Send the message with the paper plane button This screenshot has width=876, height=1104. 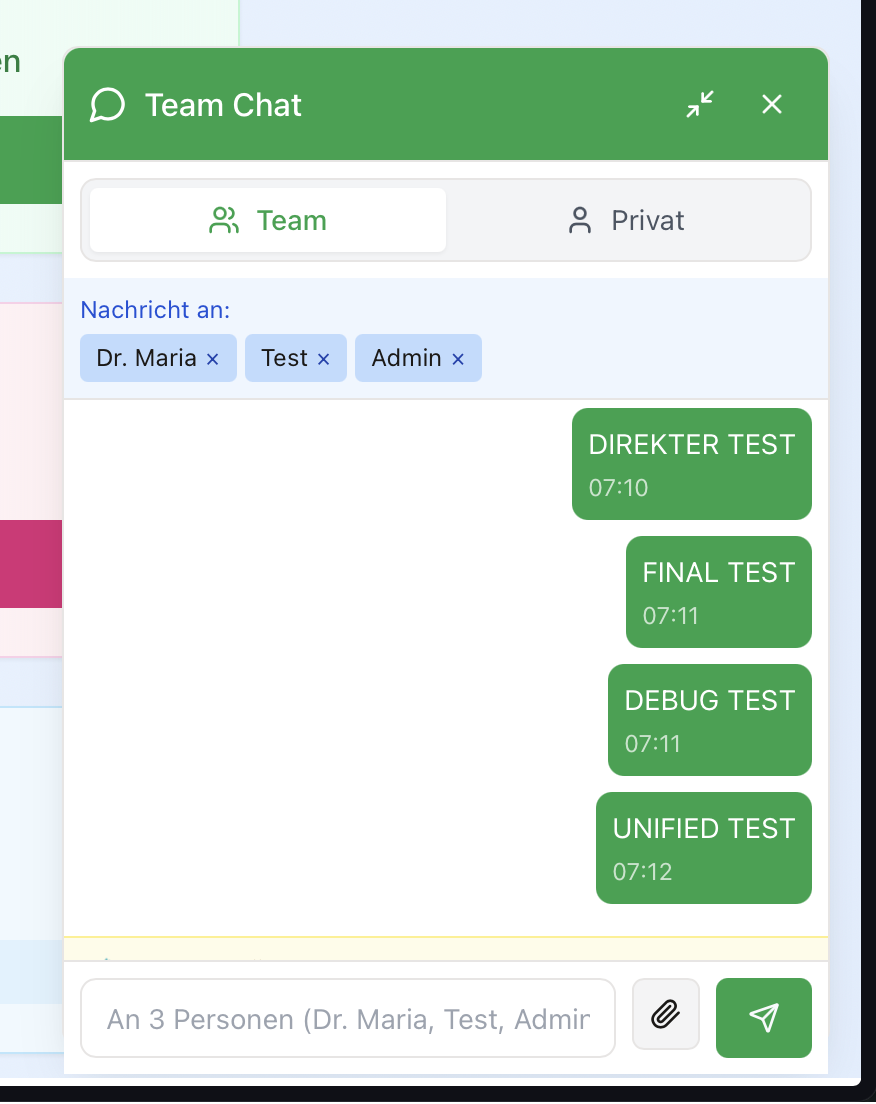click(x=763, y=1017)
